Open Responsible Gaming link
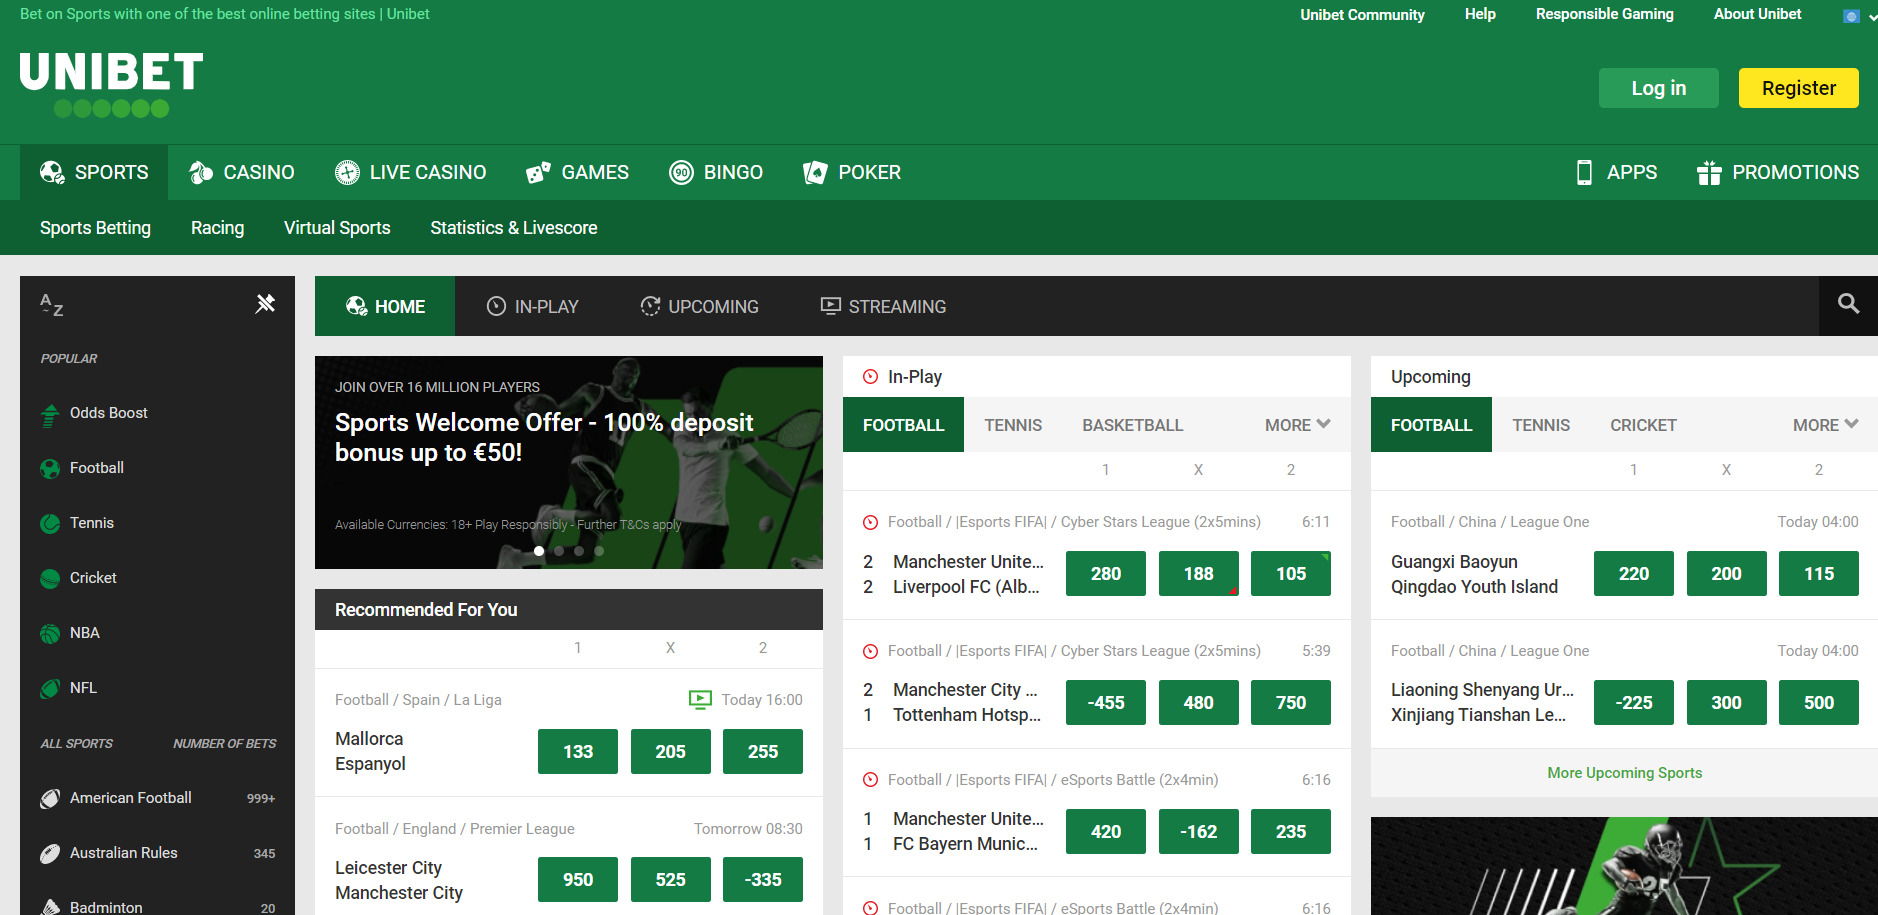Image resolution: width=1878 pixels, height=915 pixels. tap(1604, 14)
